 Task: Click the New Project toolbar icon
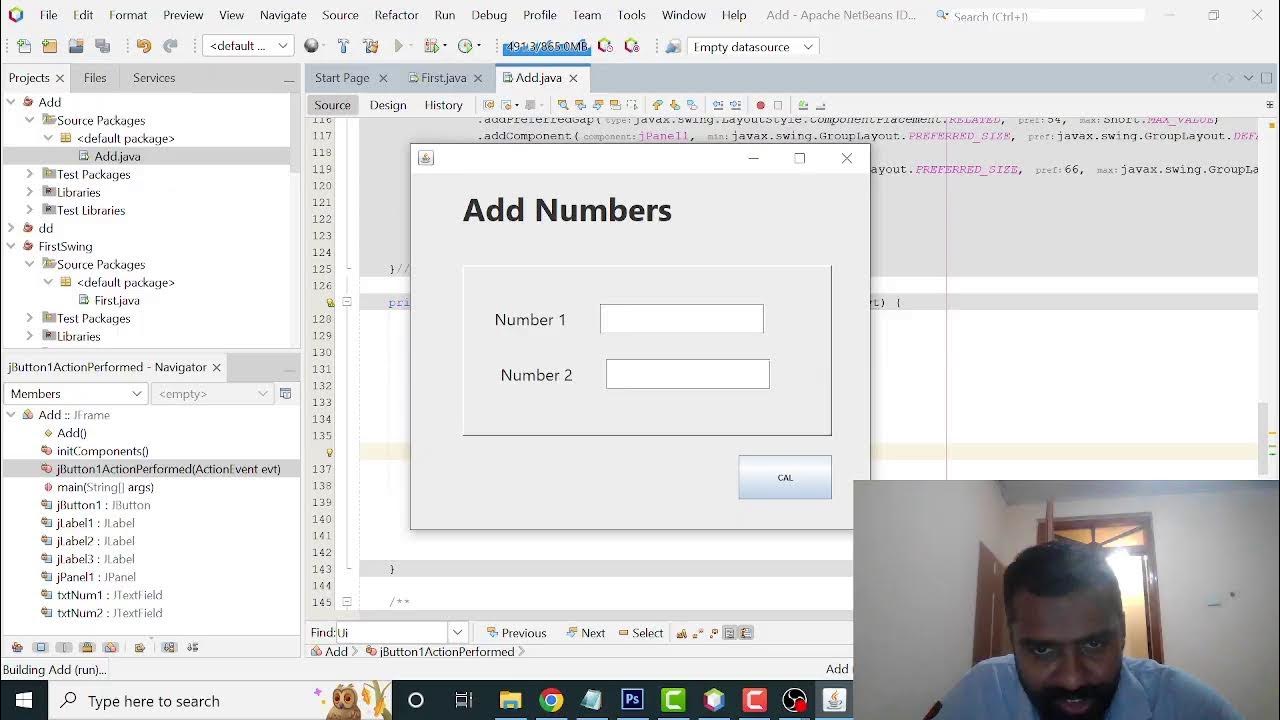(49, 46)
